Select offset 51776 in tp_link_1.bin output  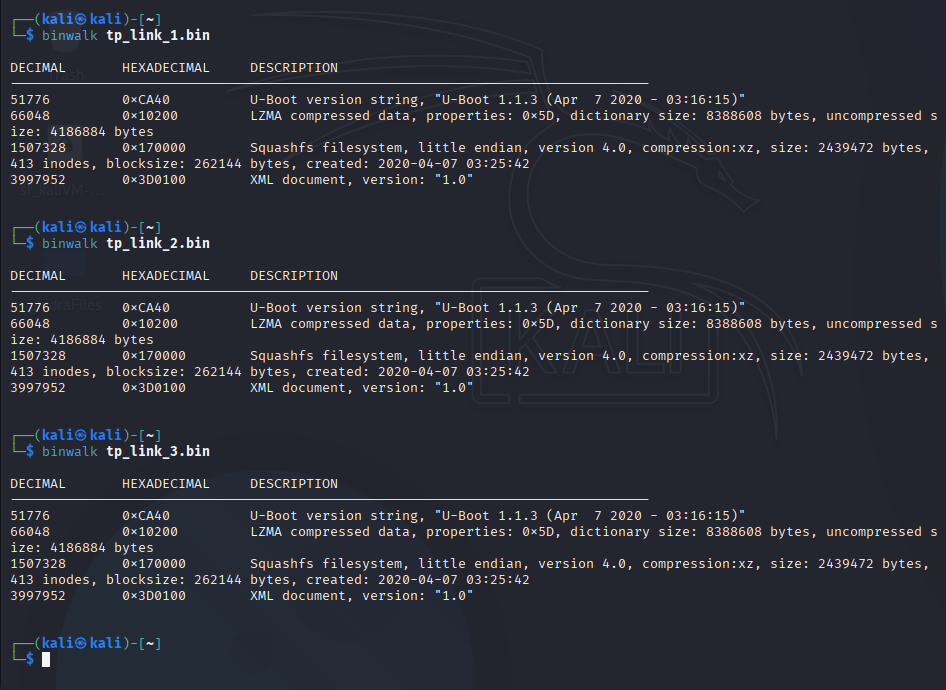(x=30, y=100)
